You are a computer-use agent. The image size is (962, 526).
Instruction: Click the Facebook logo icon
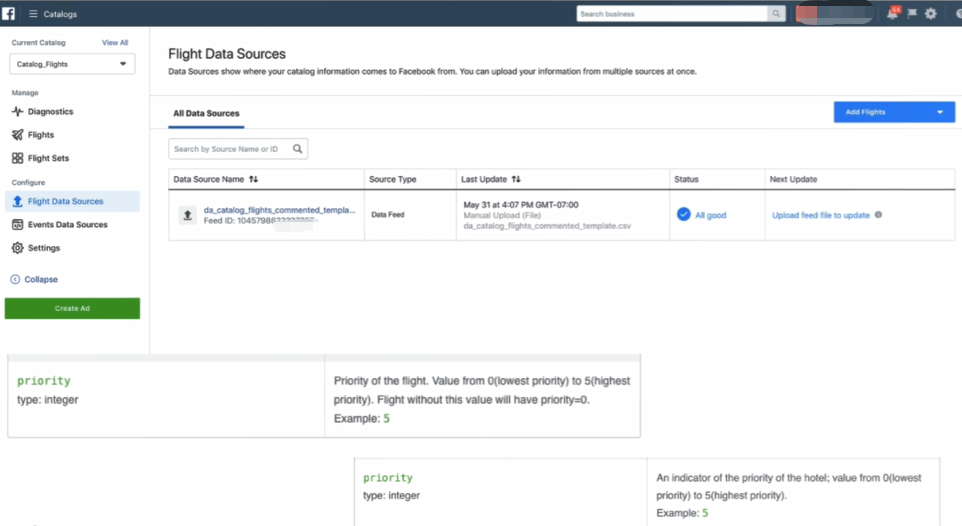8,14
